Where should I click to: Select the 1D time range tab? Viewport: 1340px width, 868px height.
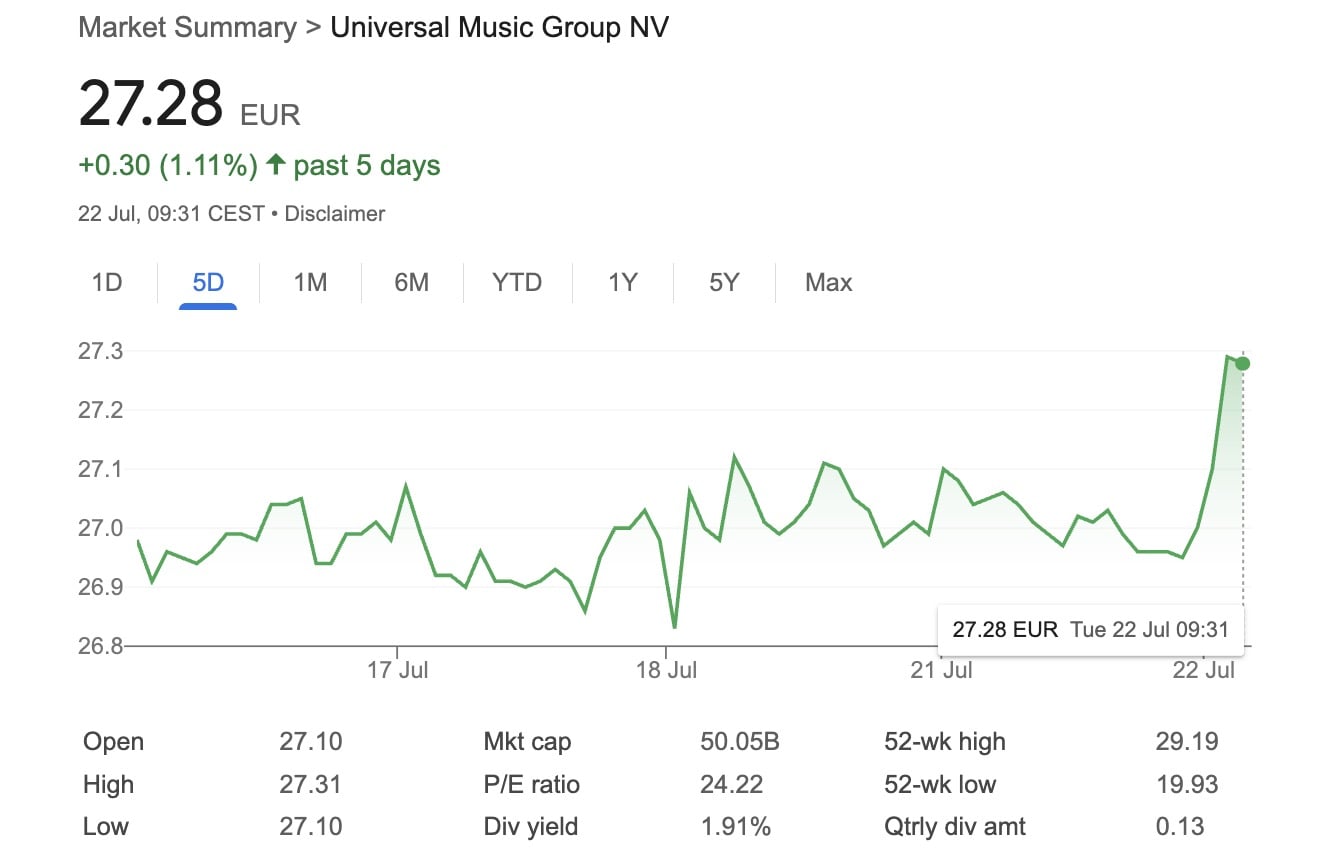point(107,283)
